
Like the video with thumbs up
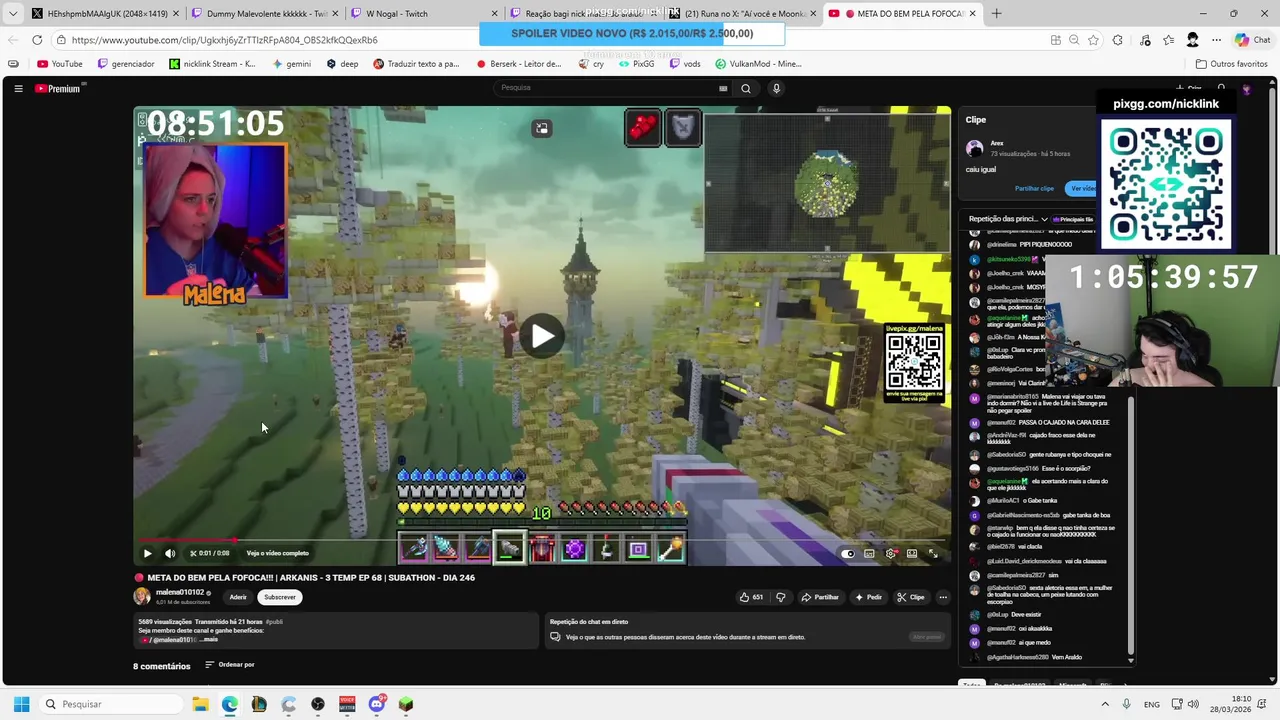[751, 597]
